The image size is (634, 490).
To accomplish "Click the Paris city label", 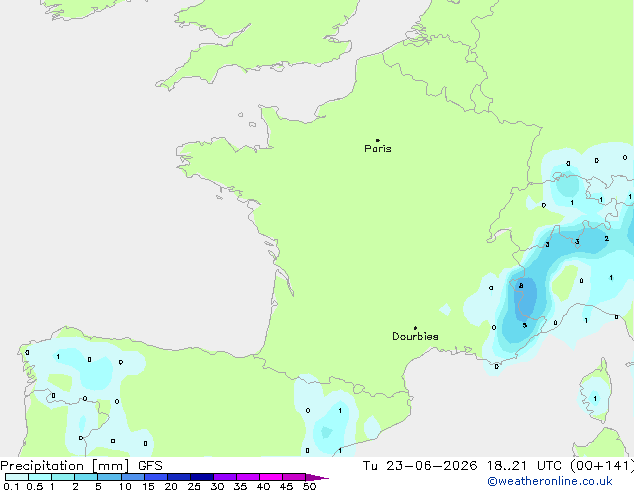I will click(378, 149).
